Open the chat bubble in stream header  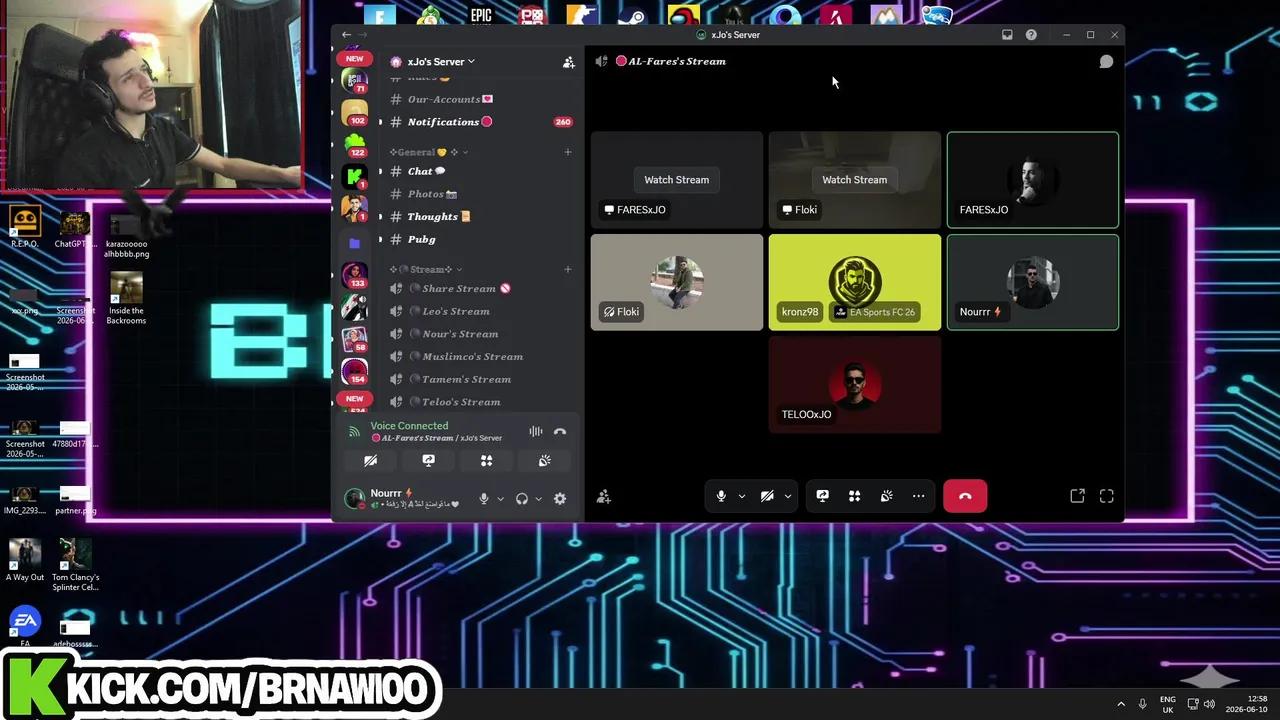coord(1106,61)
